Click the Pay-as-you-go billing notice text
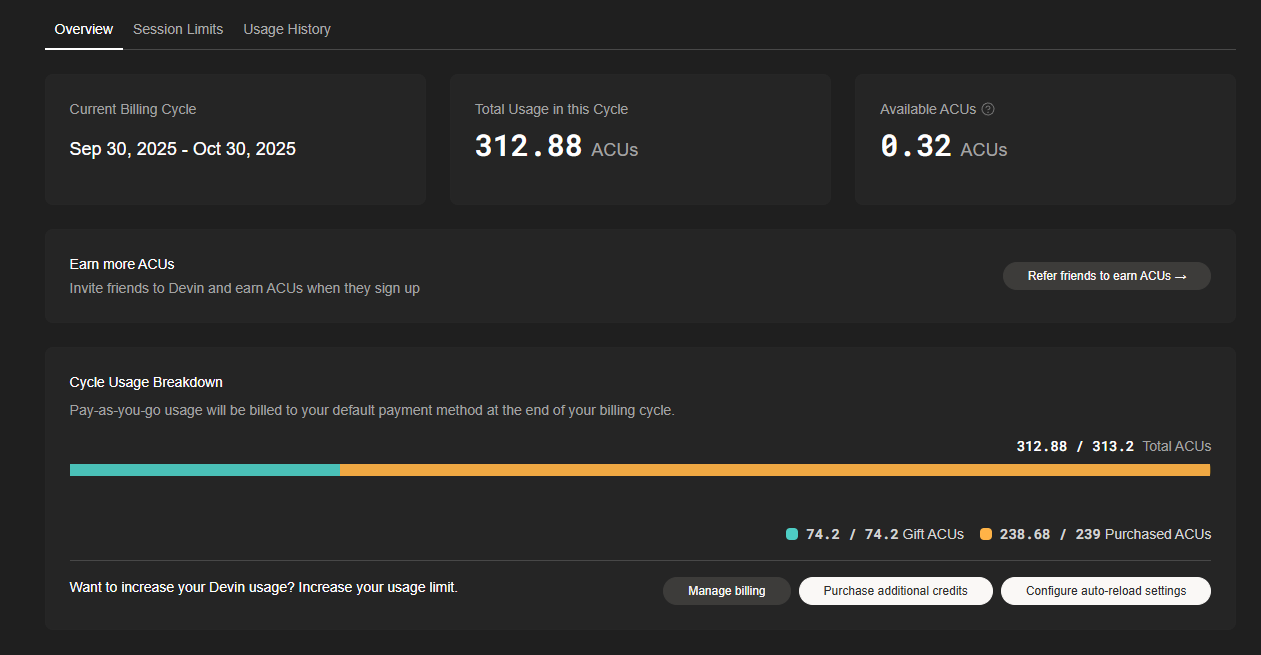 pos(372,410)
